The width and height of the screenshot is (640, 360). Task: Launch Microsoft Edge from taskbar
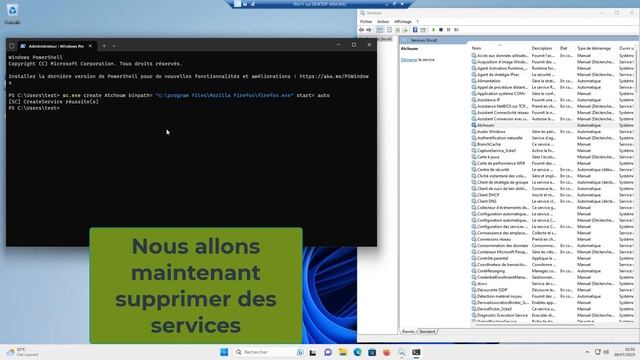(357, 352)
